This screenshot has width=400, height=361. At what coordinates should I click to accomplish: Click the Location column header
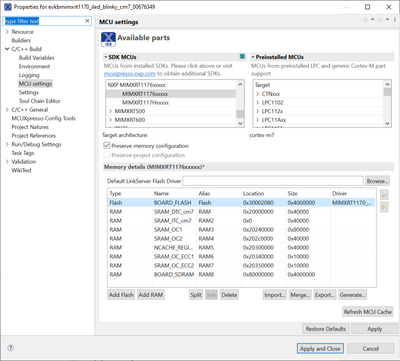[264, 193]
